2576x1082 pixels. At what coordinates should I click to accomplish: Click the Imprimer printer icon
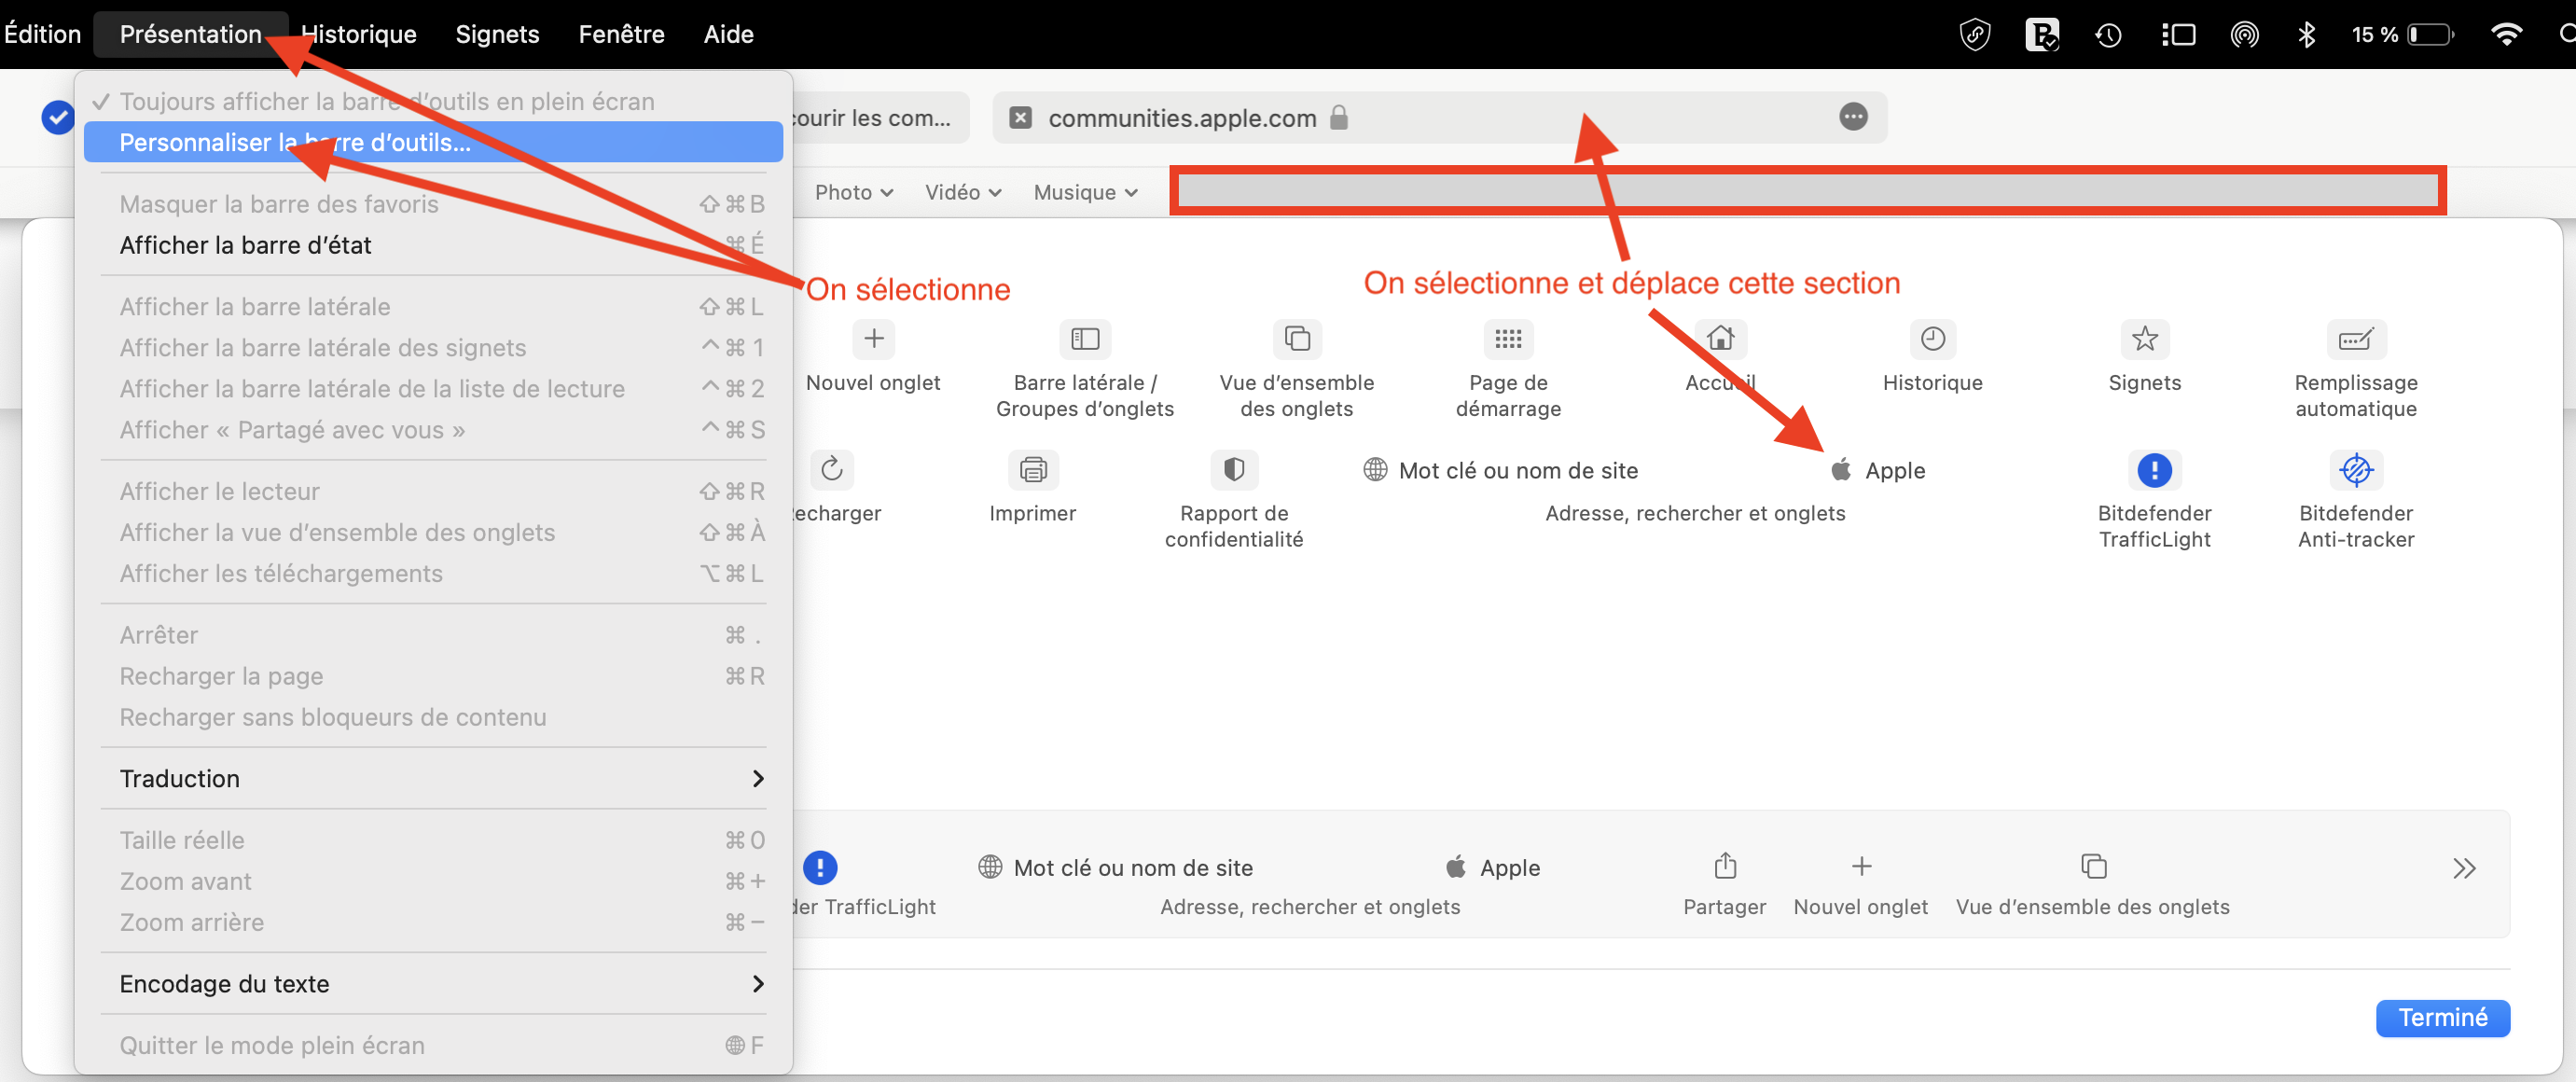point(1032,469)
